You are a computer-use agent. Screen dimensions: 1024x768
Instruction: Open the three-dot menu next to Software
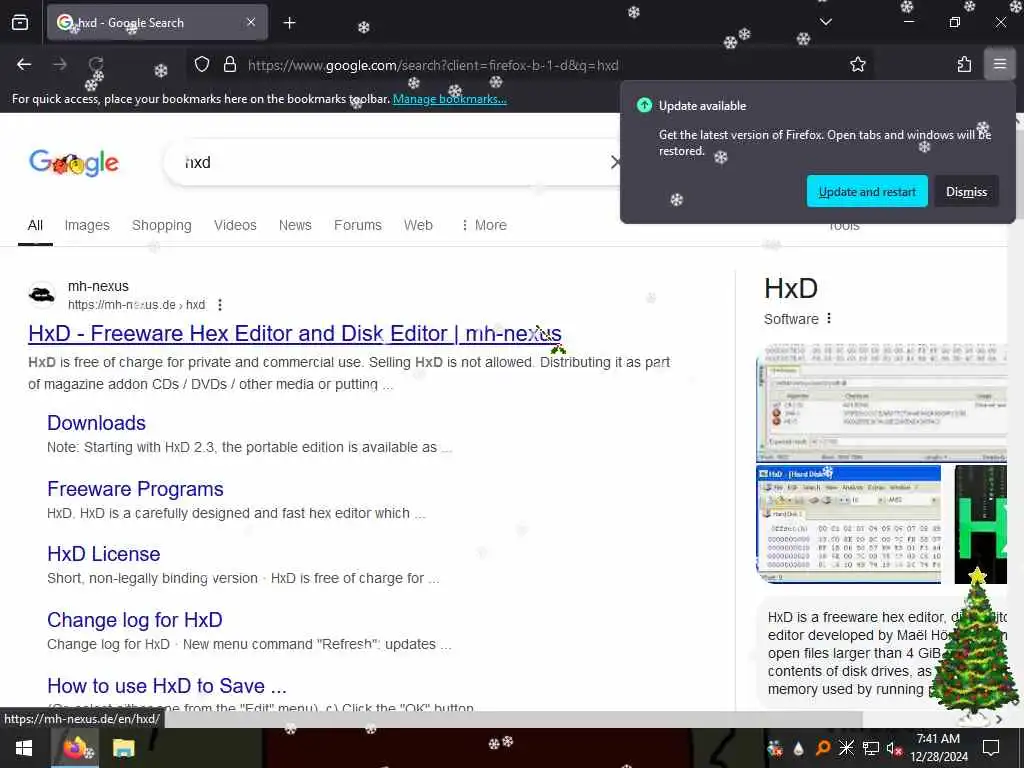[x=829, y=318]
